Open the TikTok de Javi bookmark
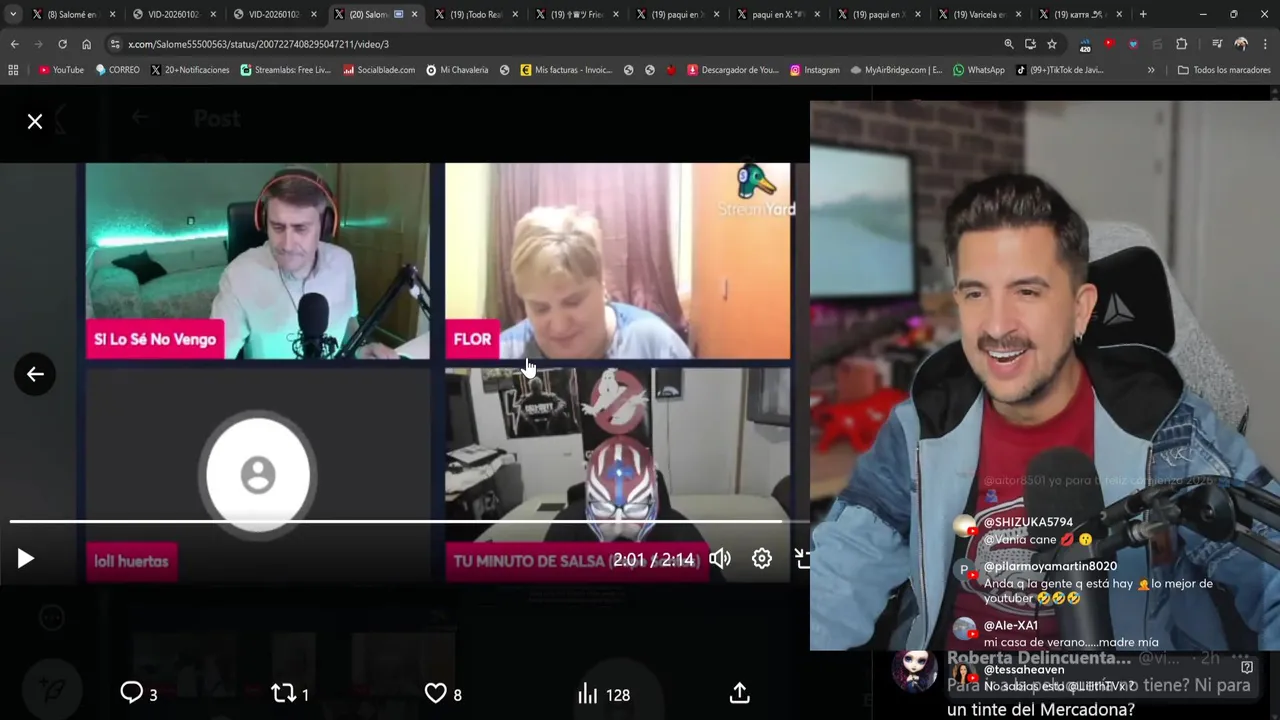1280x720 pixels. click(x=1060, y=70)
